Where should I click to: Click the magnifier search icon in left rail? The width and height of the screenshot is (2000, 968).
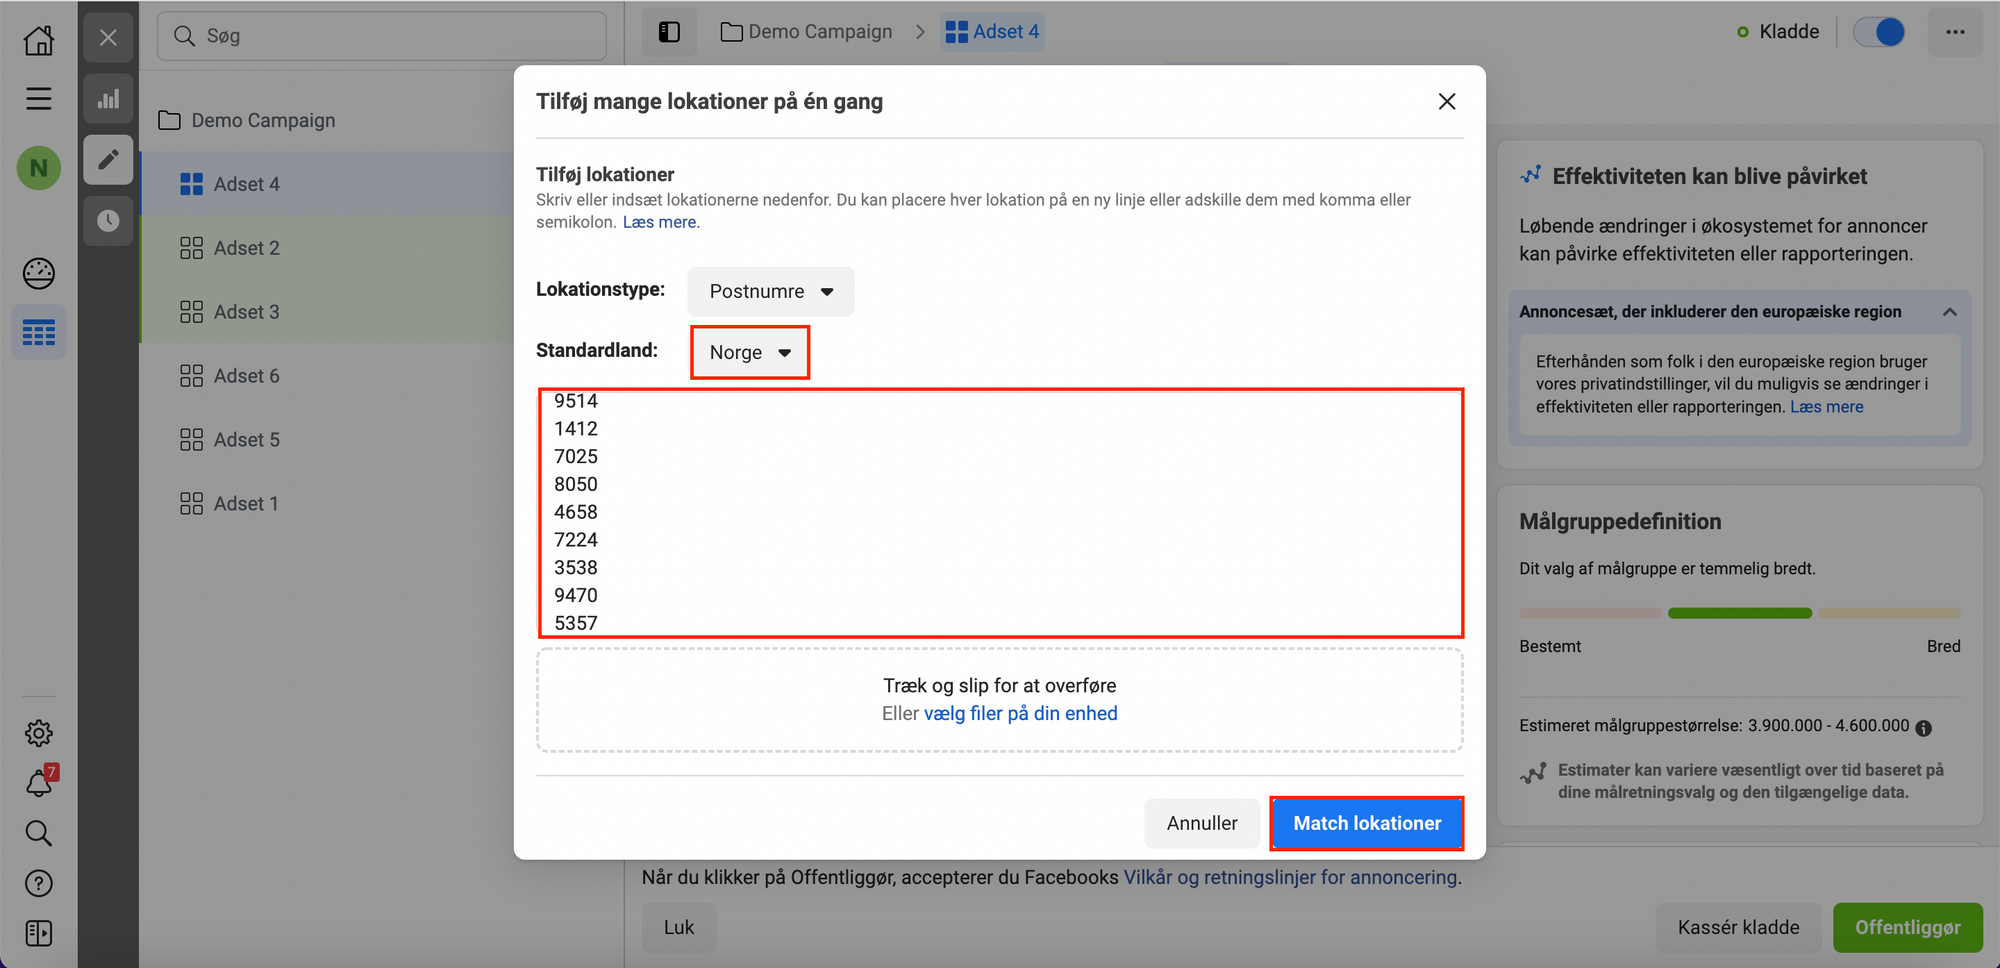tap(39, 833)
